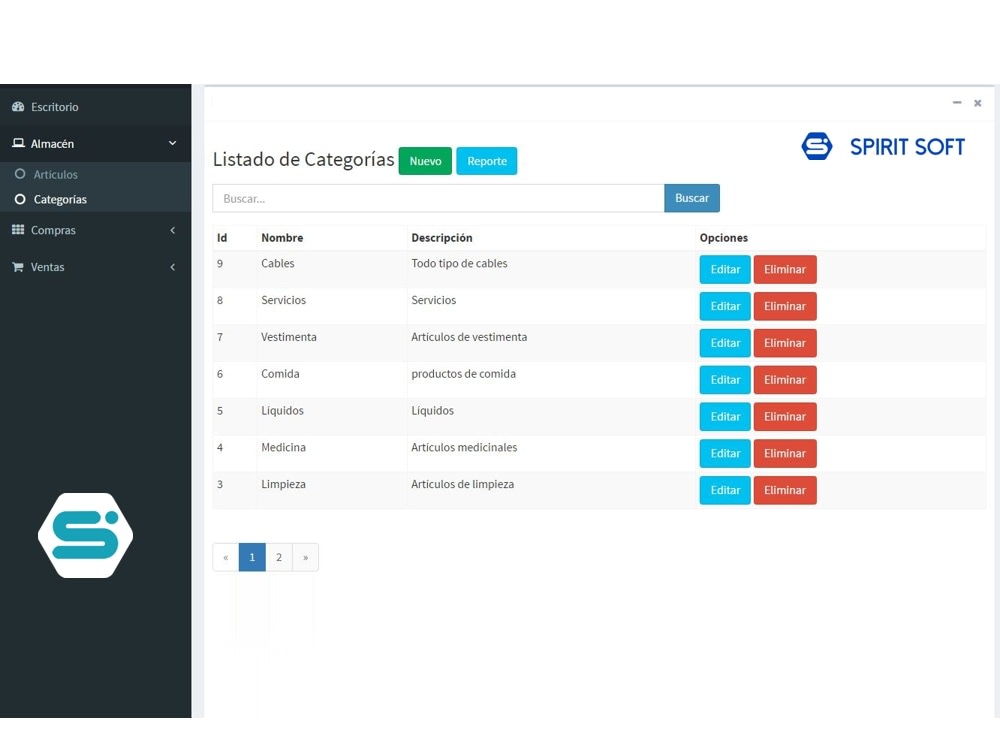
Task: Open Escritorio in the sidebar
Action: point(96,107)
